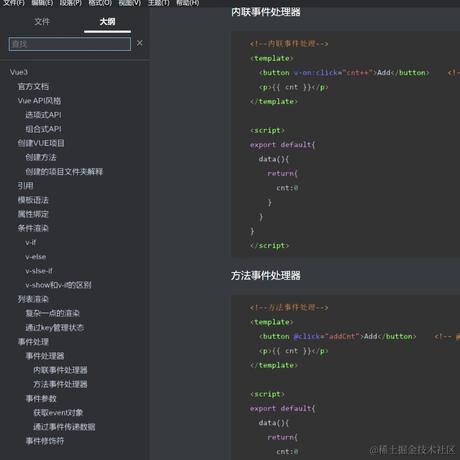
Task: Switch to the 文件 sidebar tab
Action: tap(42, 22)
